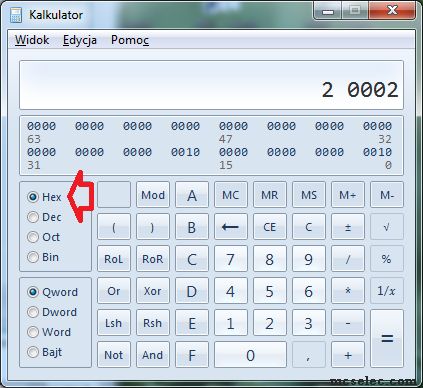Click the reciprocal 1/x button

[387, 291]
